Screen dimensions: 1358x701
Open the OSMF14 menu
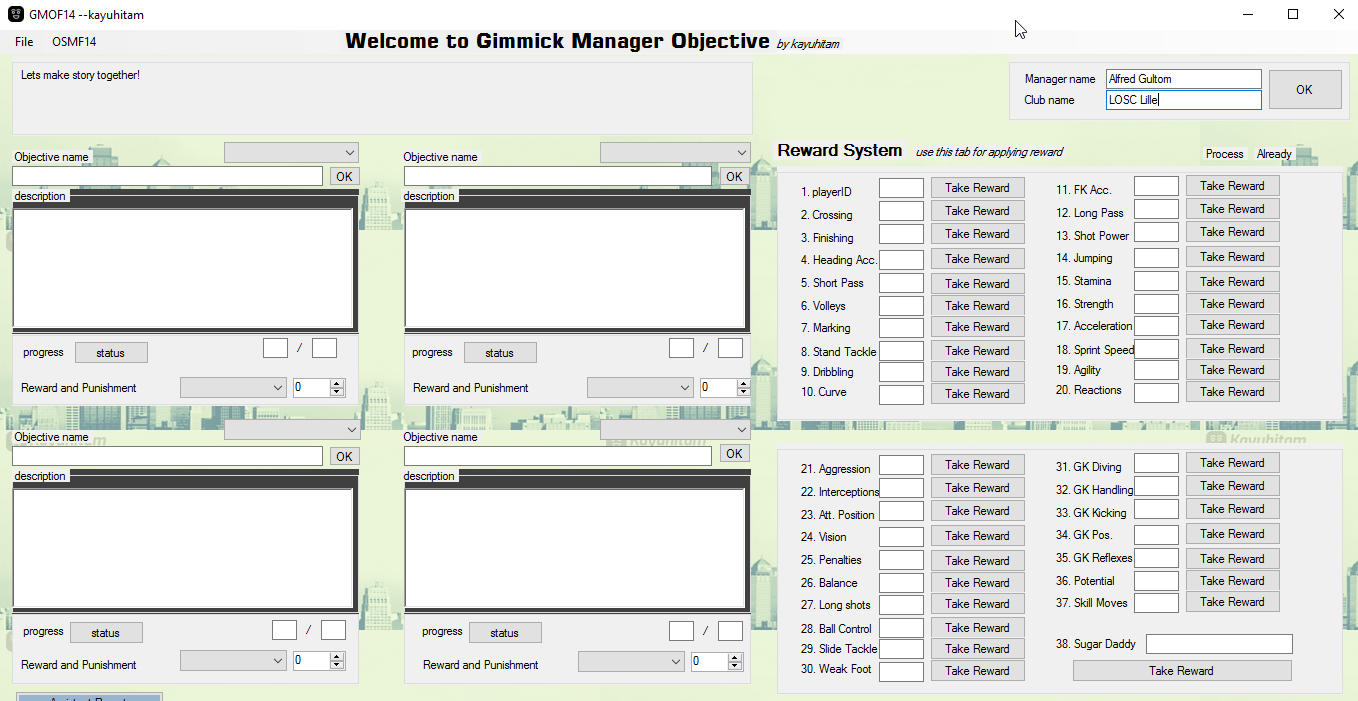click(74, 42)
